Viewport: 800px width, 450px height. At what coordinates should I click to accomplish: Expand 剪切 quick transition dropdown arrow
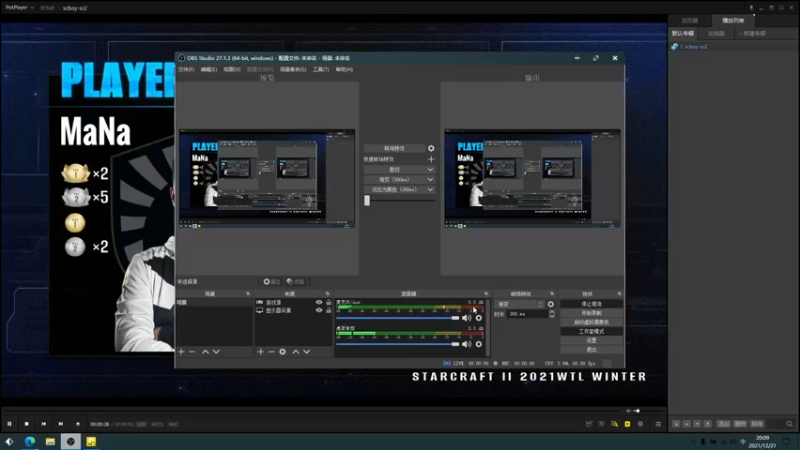pyautogui.click(x=430, y=169)
